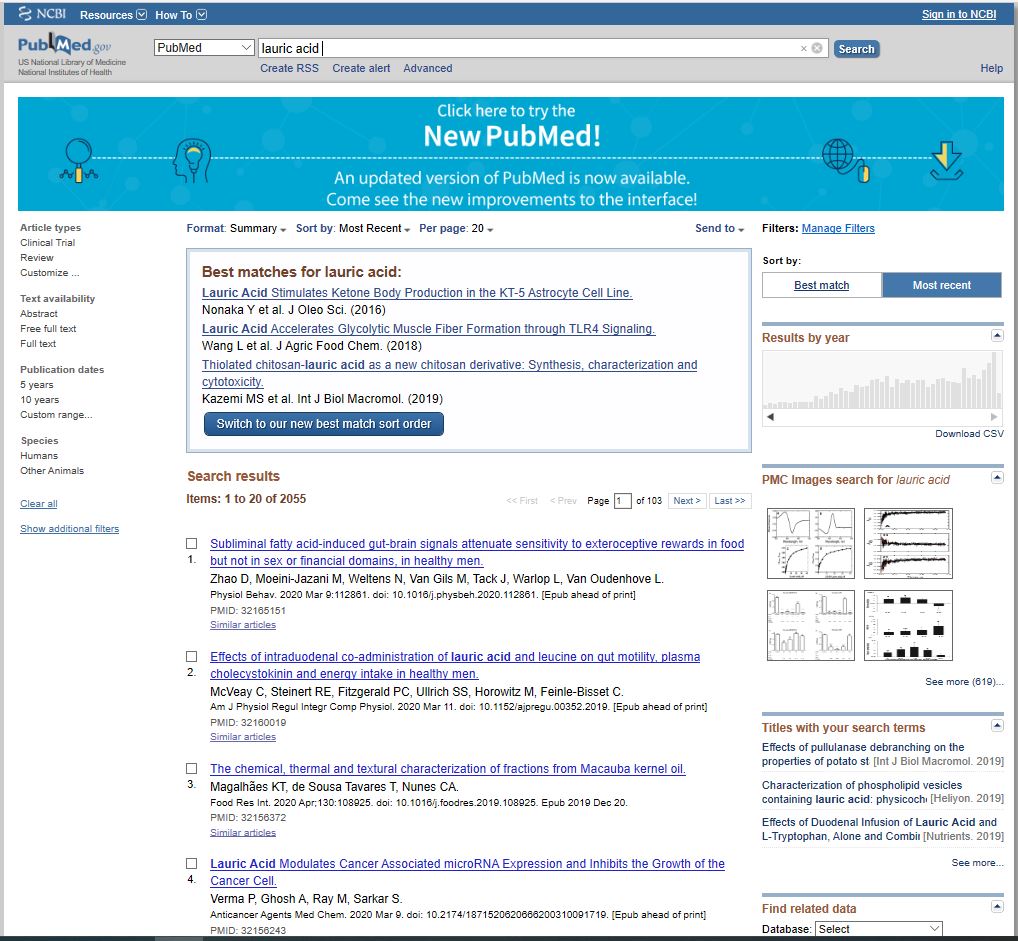Click Download CSV link
Image resolution: width=1018 pixels, height=941 pixels.
click(969, 434)
